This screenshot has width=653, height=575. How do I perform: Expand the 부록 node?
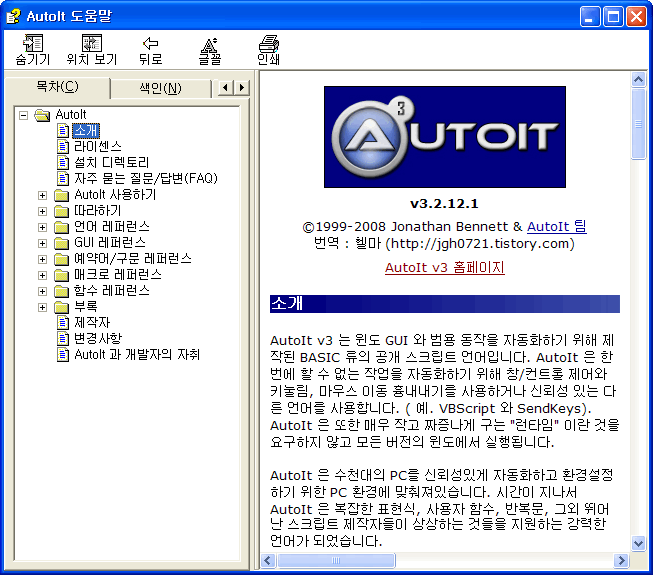pos(42,307)
